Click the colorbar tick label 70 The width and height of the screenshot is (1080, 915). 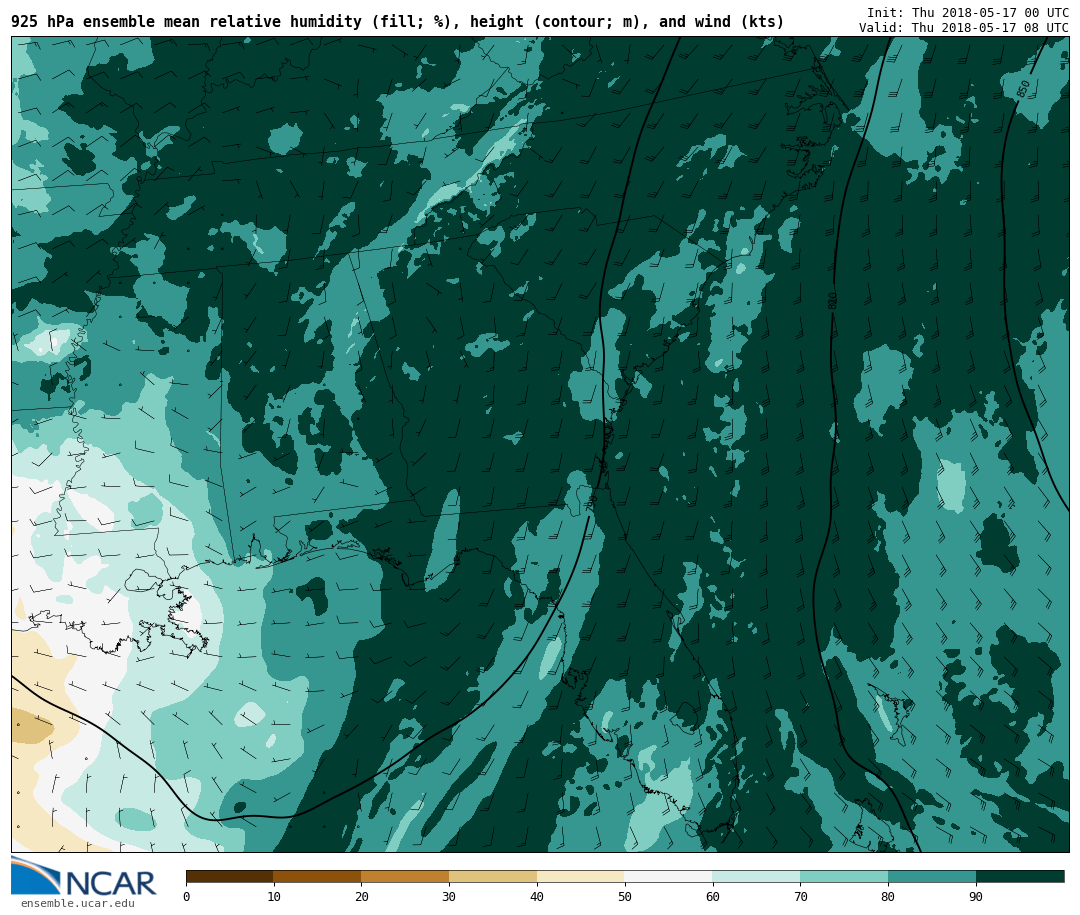800,896
